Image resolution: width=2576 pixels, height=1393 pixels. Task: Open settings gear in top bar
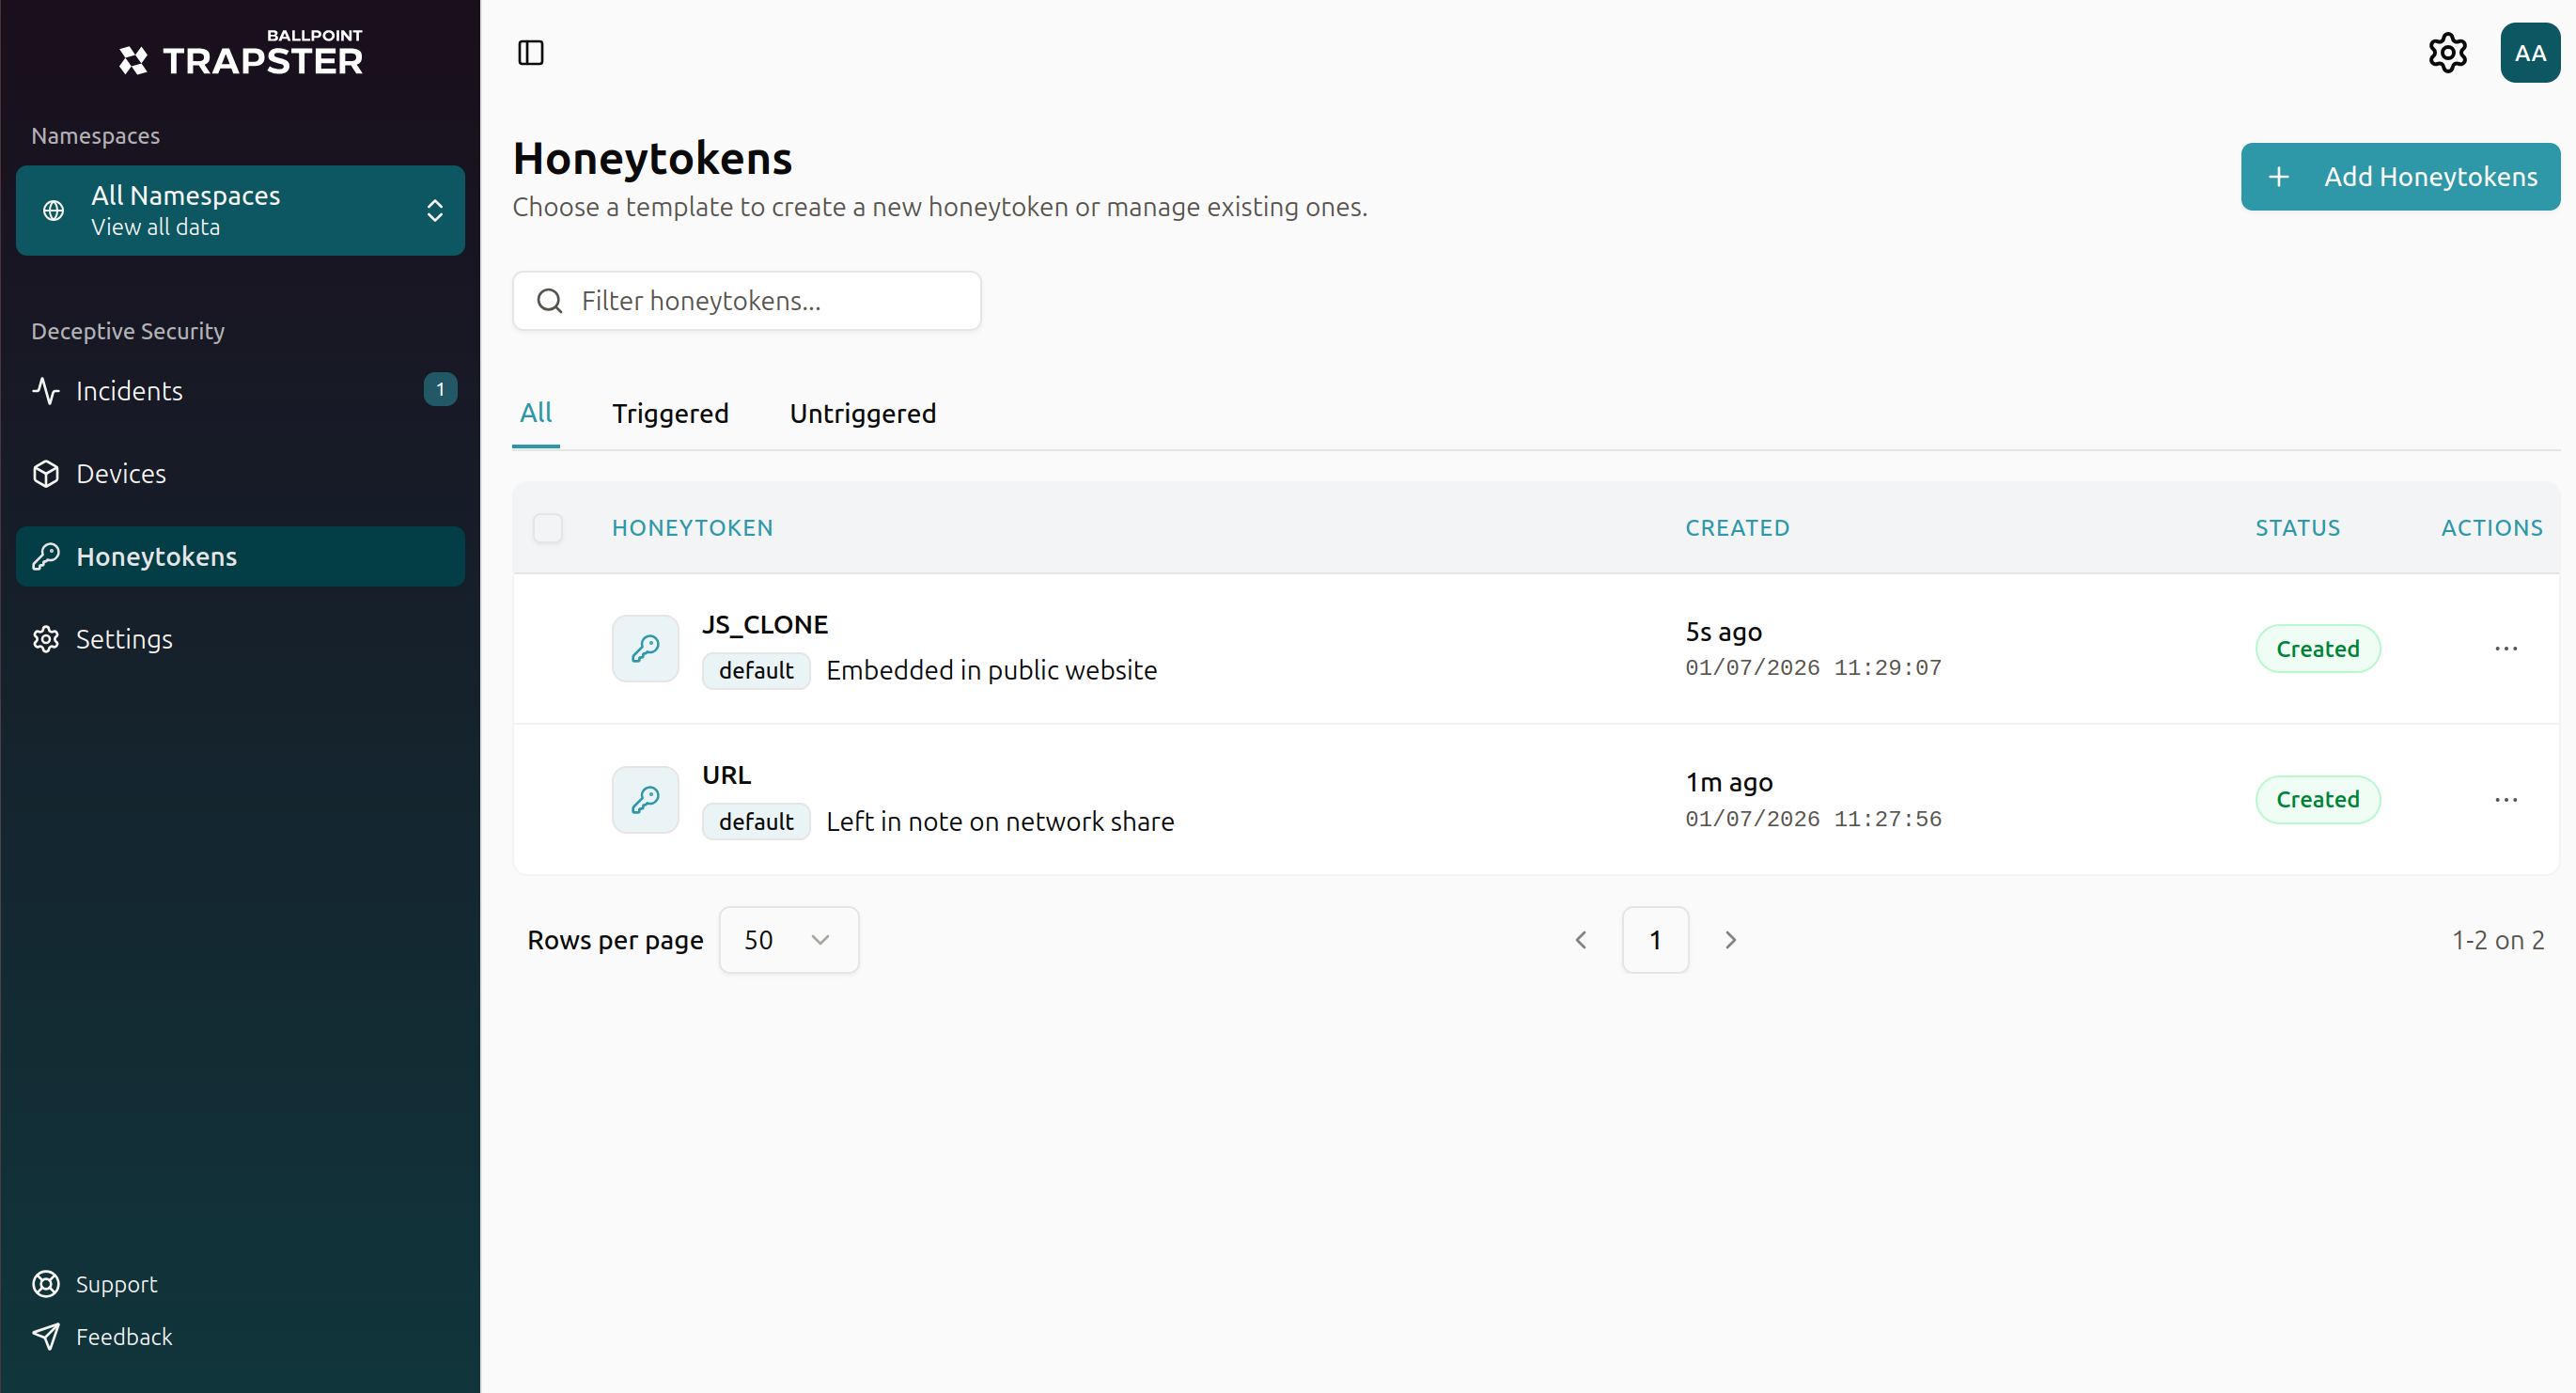pos(2448,53)
